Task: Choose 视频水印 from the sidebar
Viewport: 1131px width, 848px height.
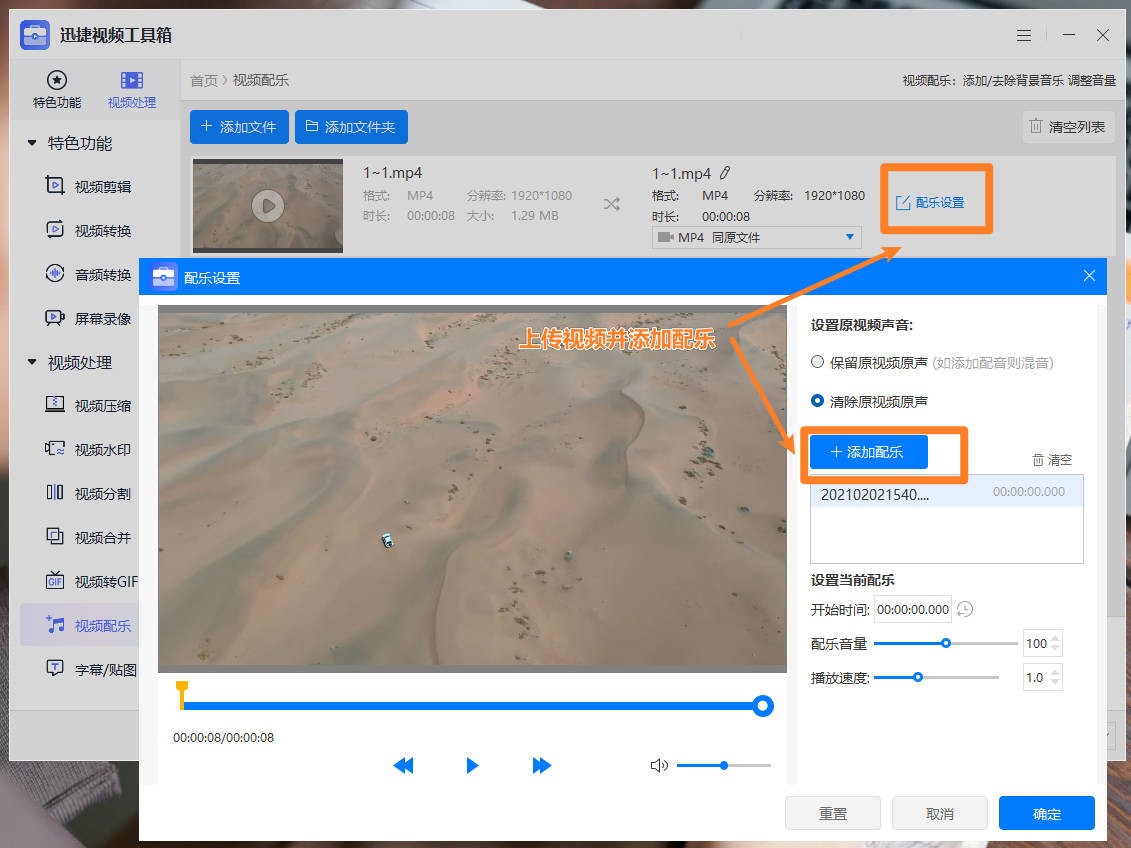Action: click(x=102, y=450)
